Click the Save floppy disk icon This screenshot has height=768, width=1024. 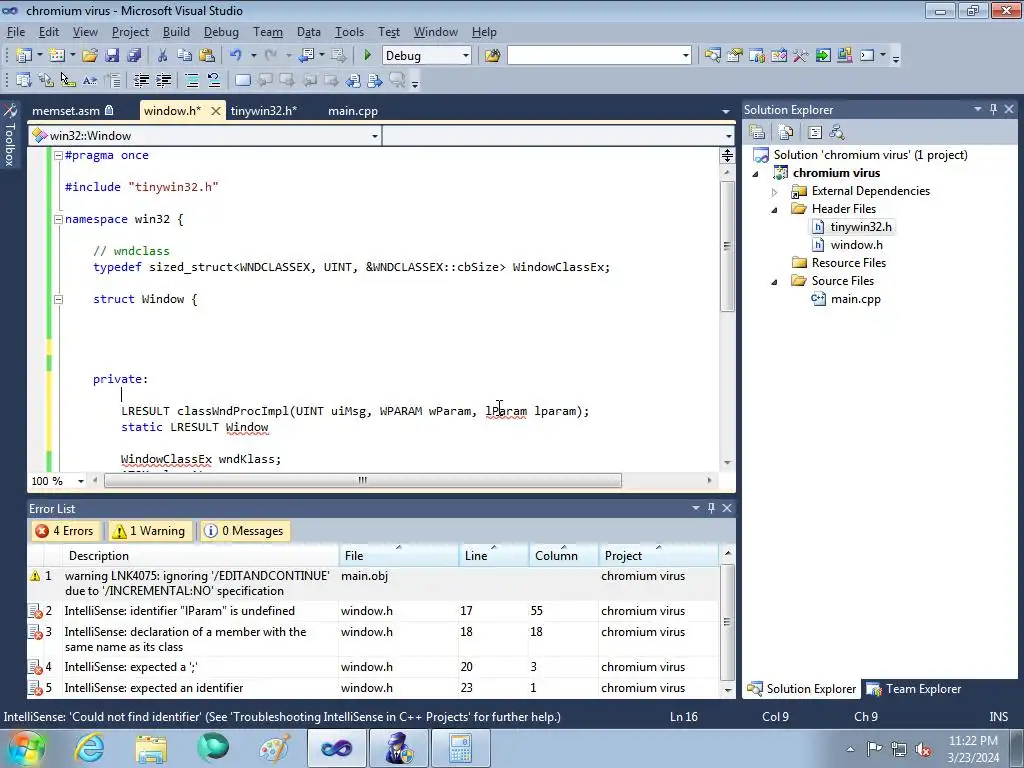pyautogui.click(x=112, y=56)
